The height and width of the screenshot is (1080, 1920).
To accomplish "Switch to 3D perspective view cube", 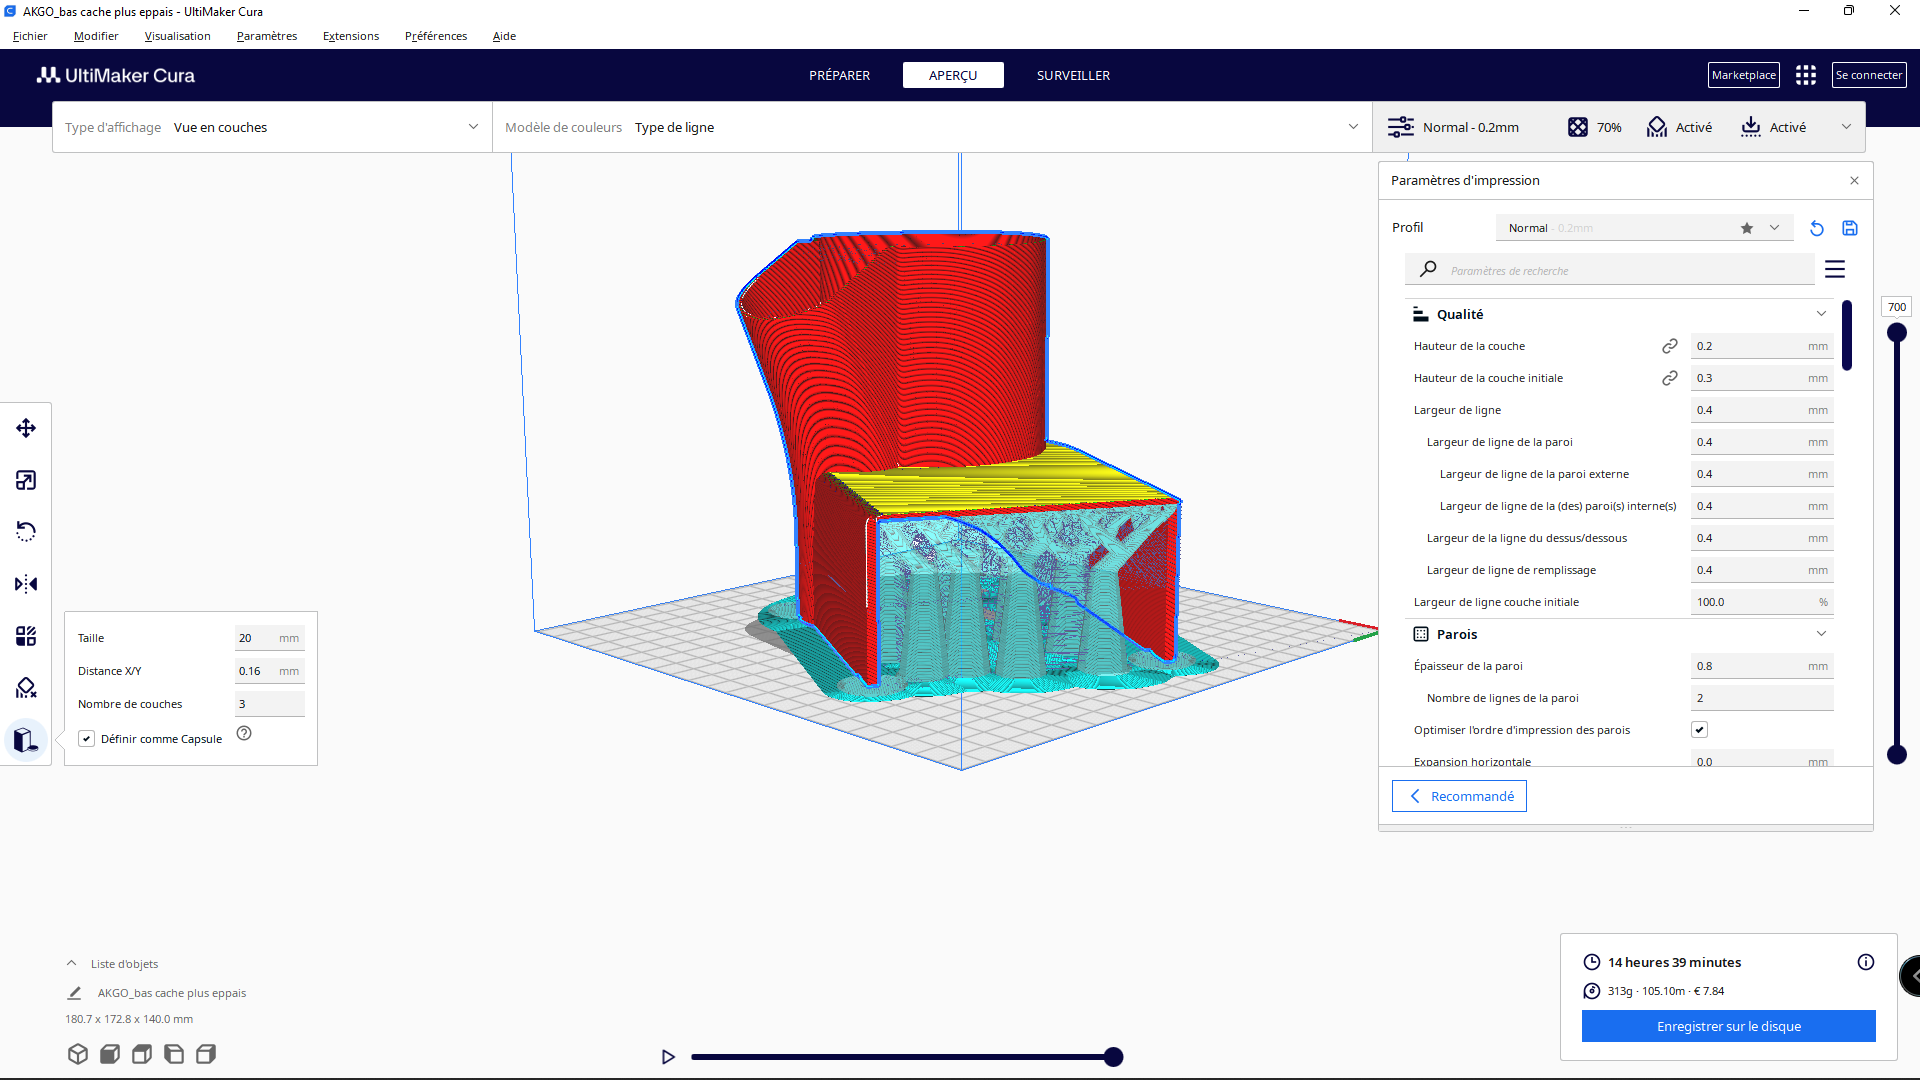I will tap(78, 1054).
